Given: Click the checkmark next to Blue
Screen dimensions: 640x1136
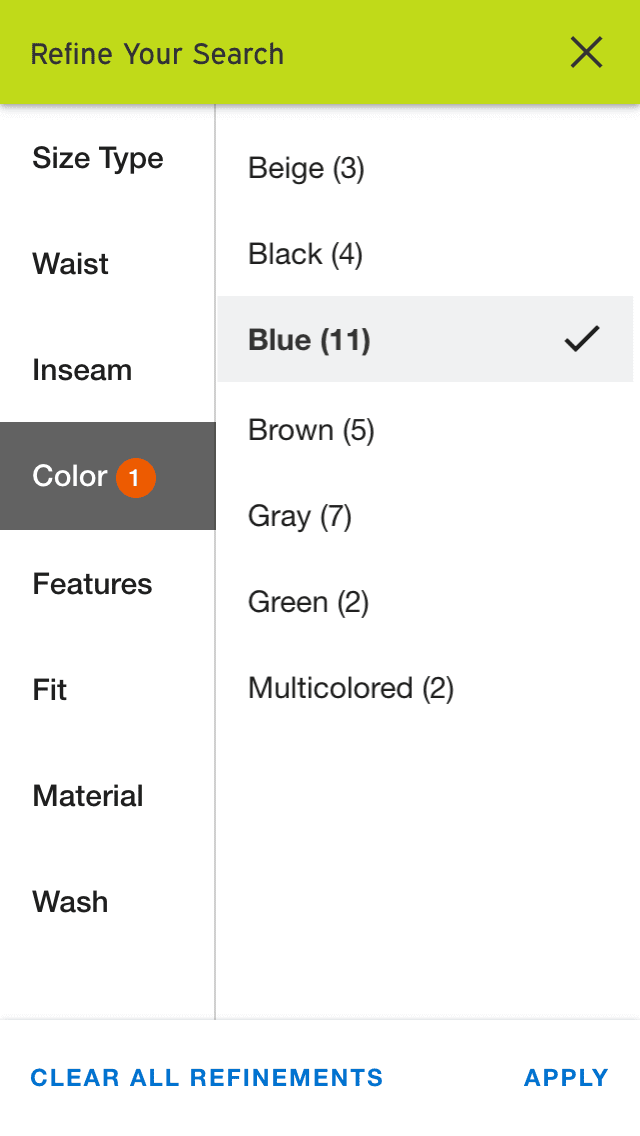Looking at the screenshot, I should coord(583,339).
